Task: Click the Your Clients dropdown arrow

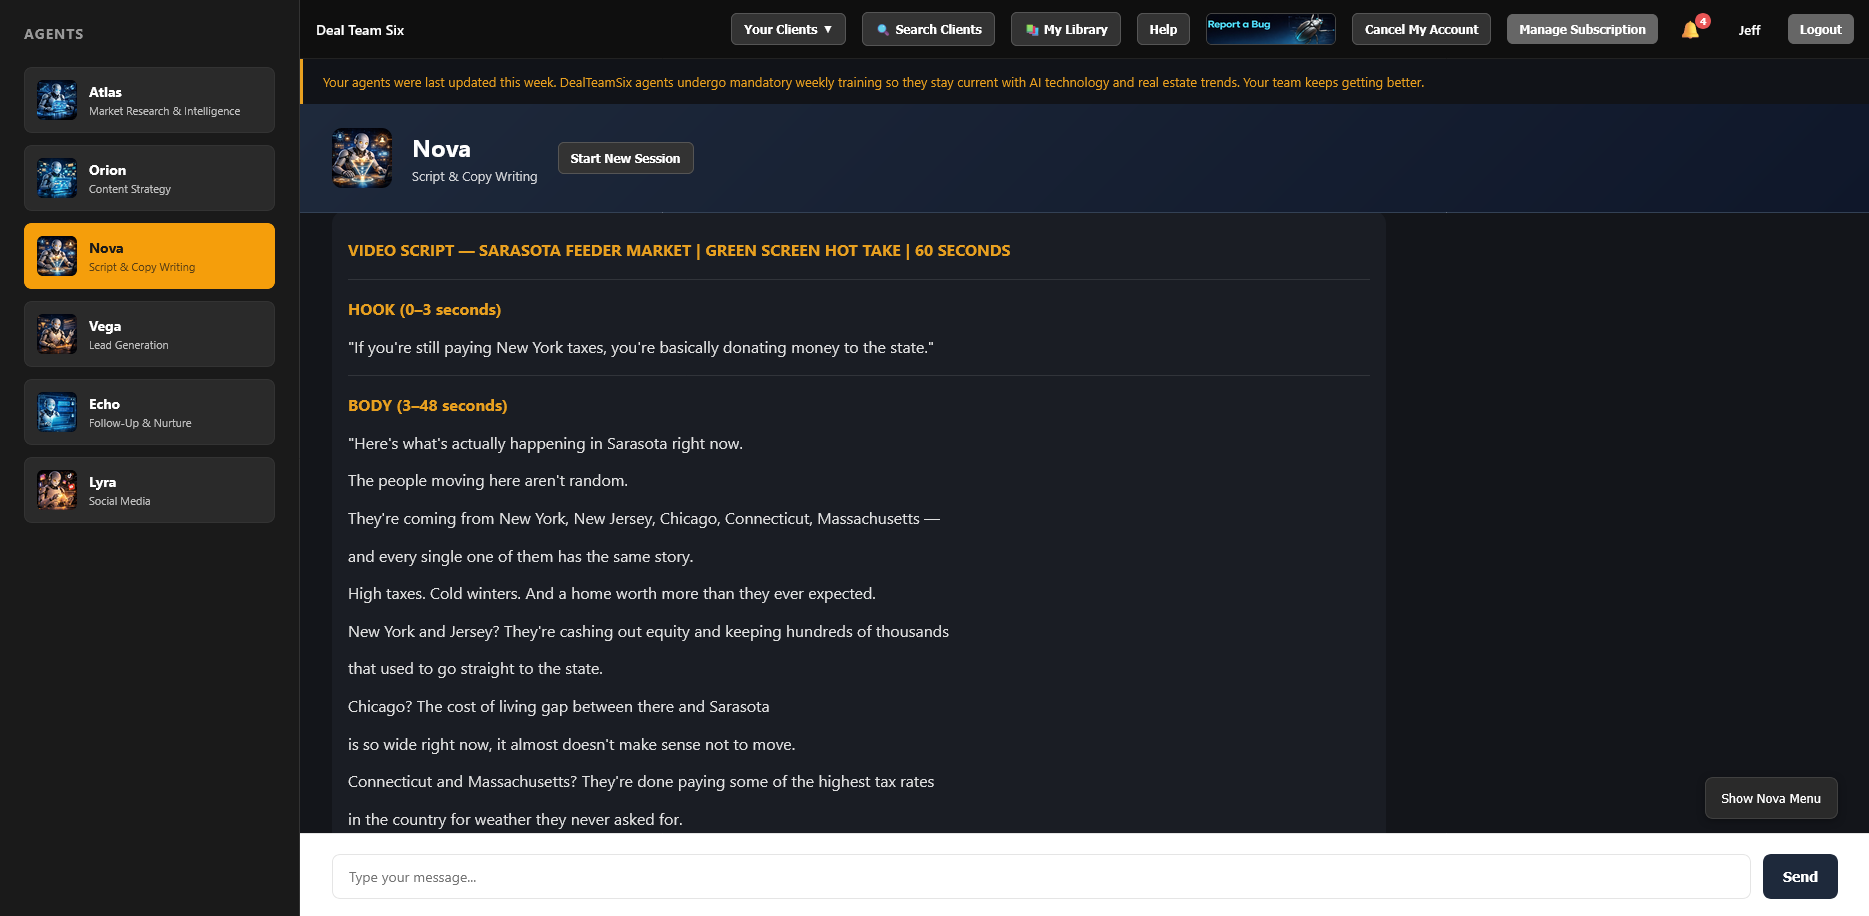Action: tap(828, 29)
